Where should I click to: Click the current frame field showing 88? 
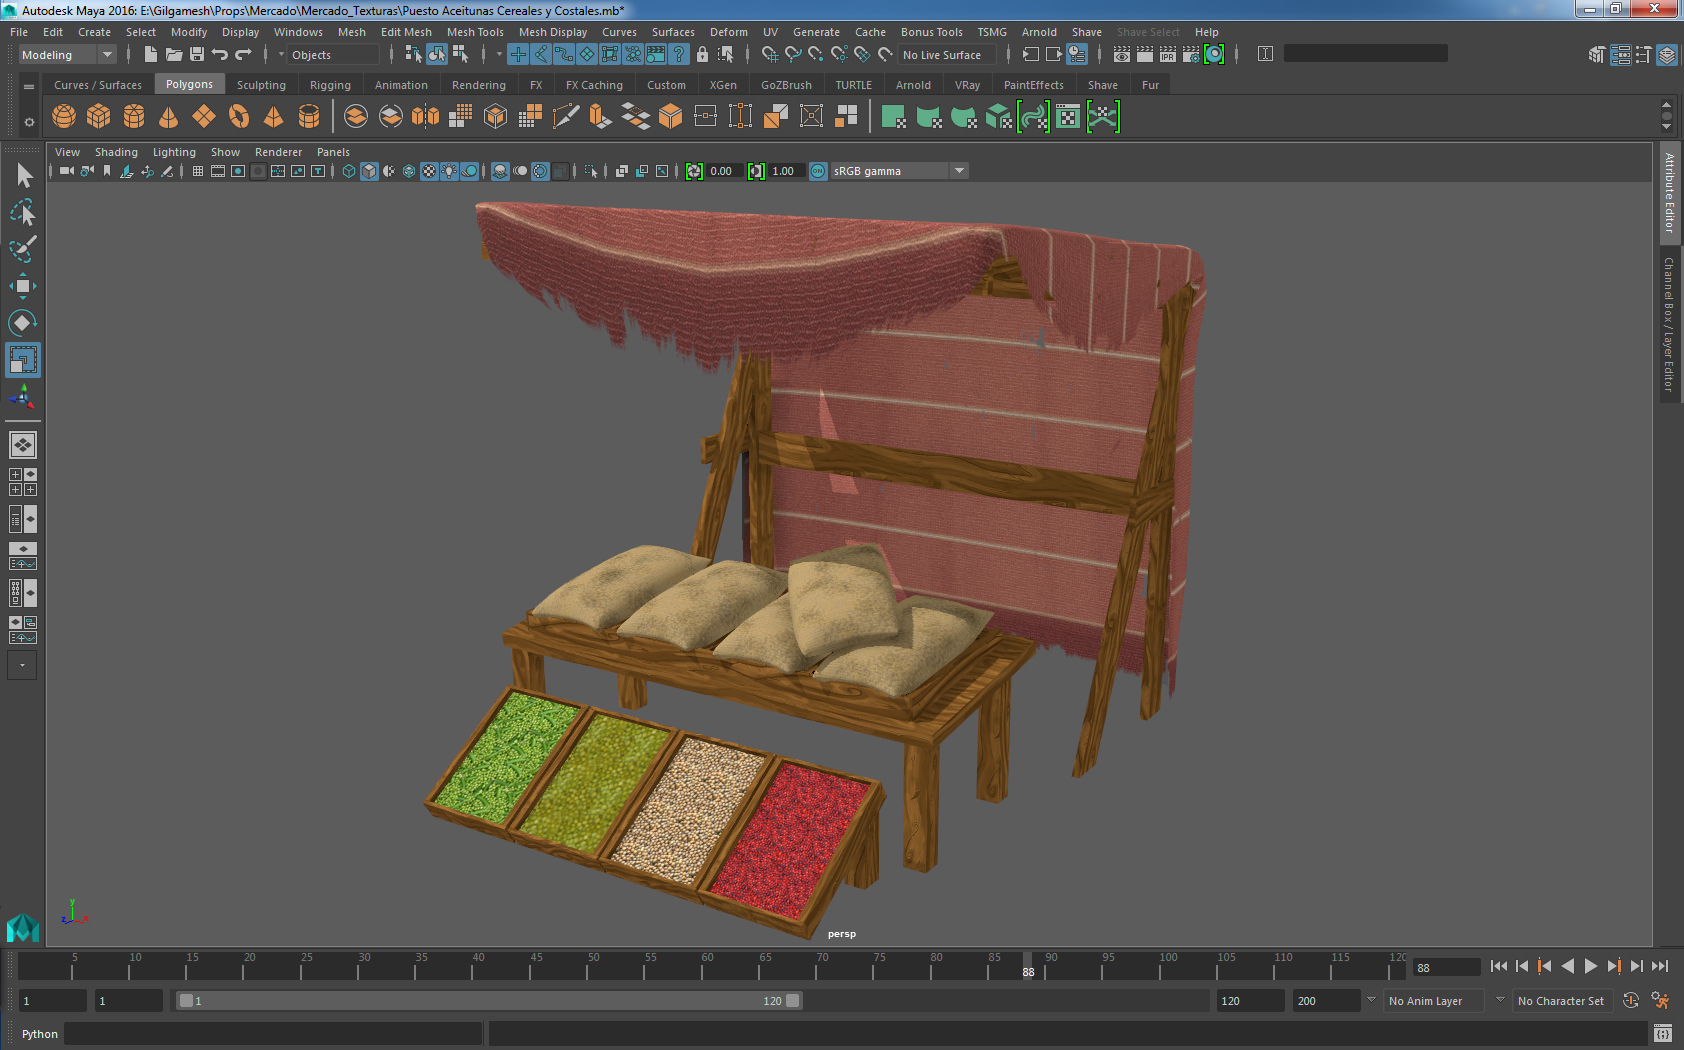(x=1445, y=967)
